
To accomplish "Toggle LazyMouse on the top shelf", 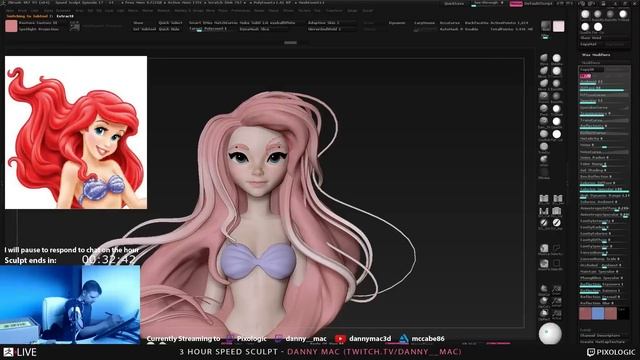I will [x=424, y=23].
